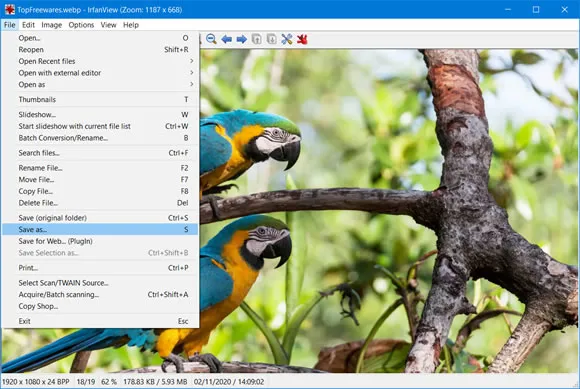This screenshot has height=389, width=580.
Task: Open the Options menu
Action: coord(81,25)
